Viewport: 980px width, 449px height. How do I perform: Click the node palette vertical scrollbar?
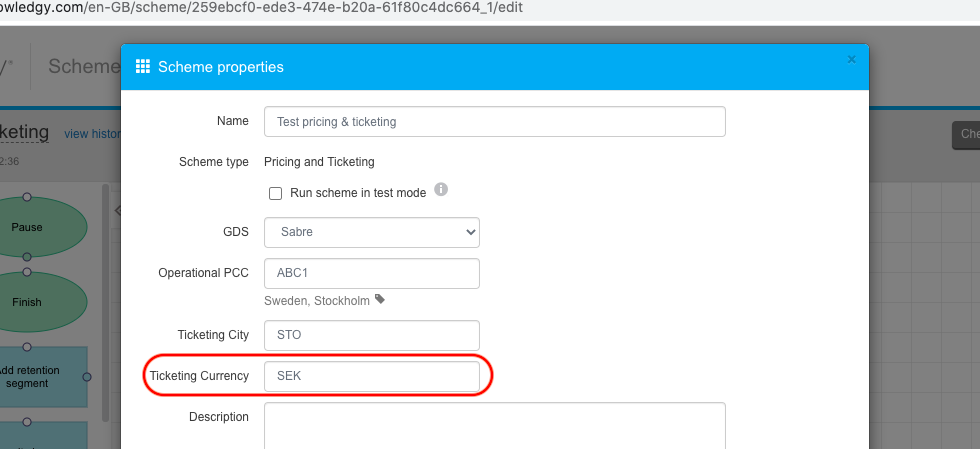pos(104,300)
